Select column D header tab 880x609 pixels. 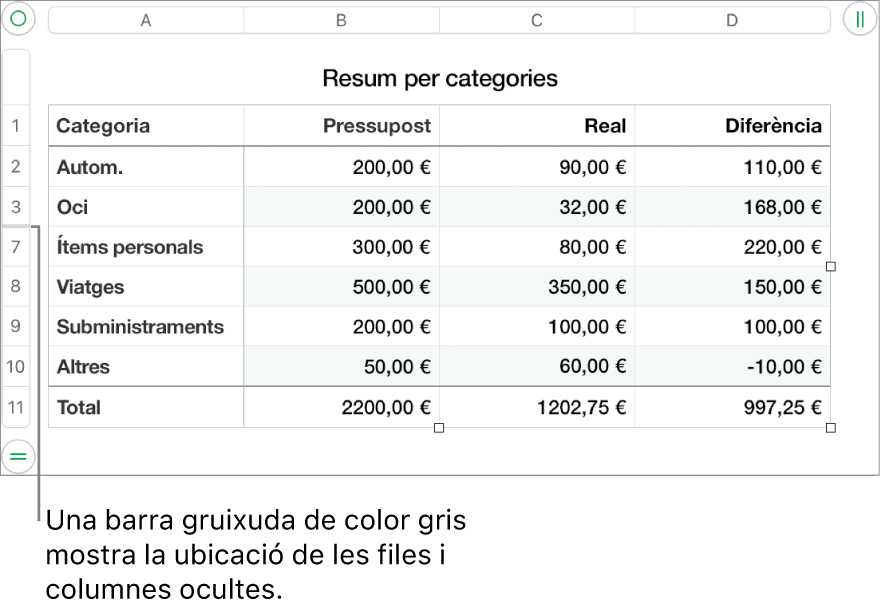732,20
